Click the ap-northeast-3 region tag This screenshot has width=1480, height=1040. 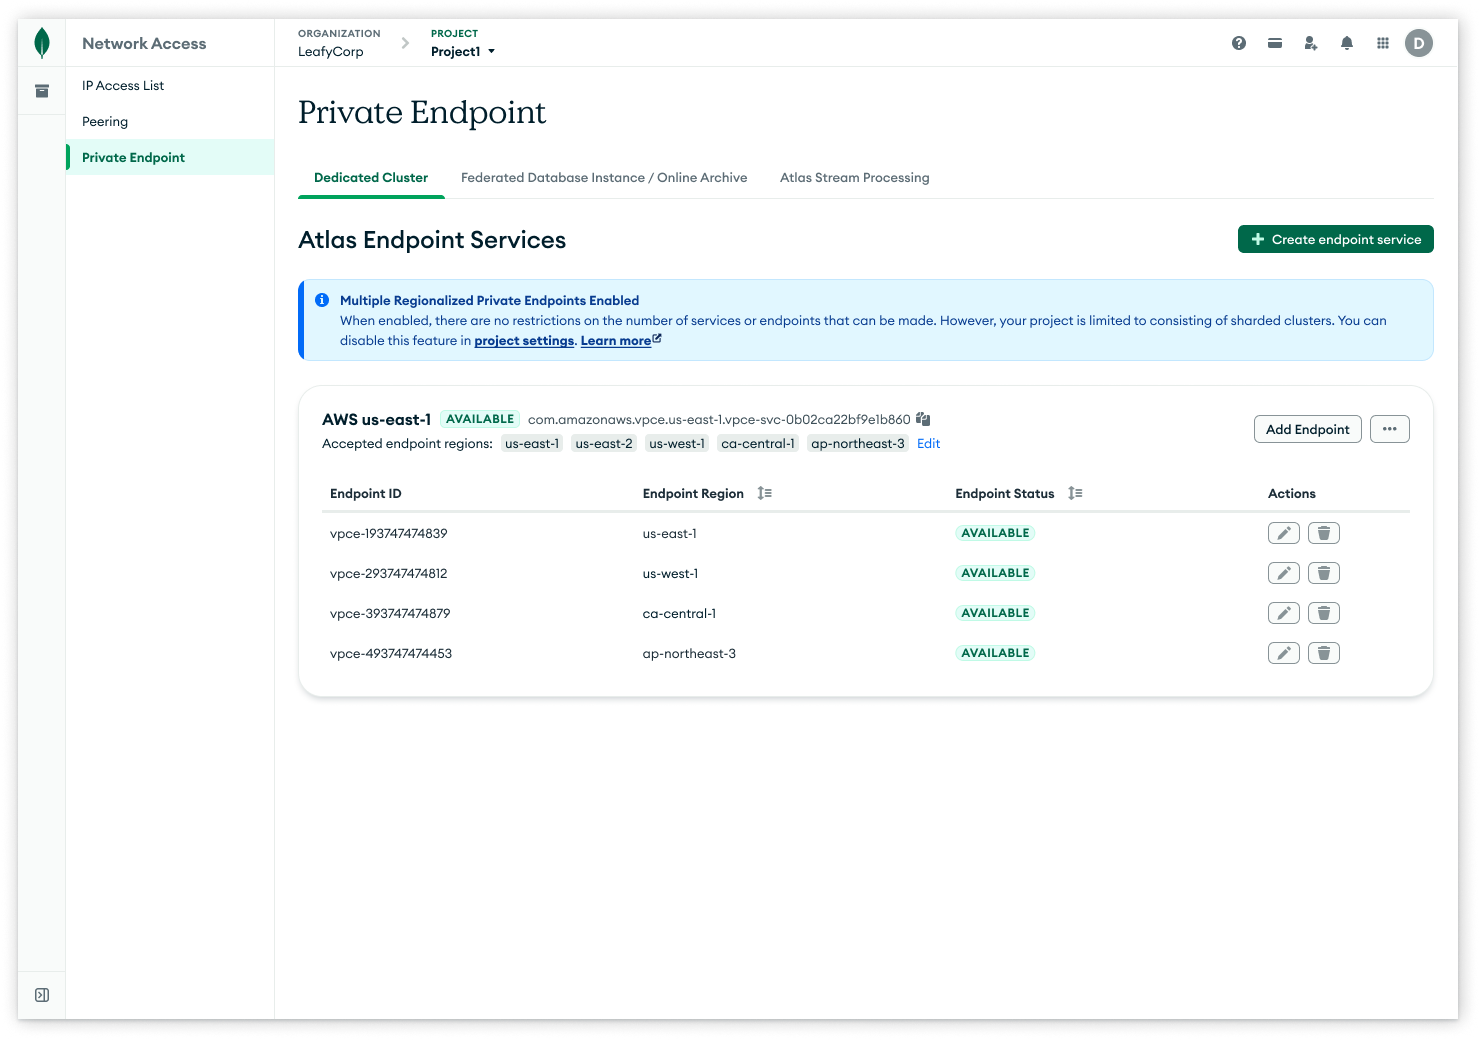tap(858, 443)
